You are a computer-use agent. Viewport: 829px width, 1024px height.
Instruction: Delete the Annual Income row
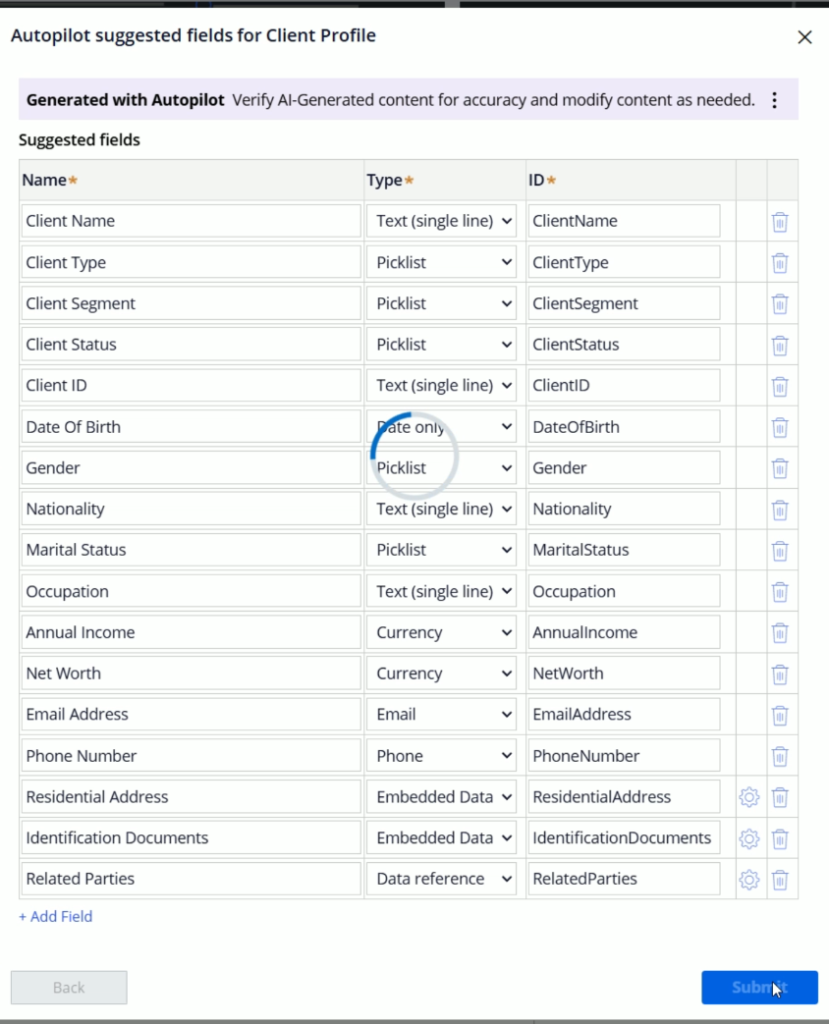[x=780, y=633]
